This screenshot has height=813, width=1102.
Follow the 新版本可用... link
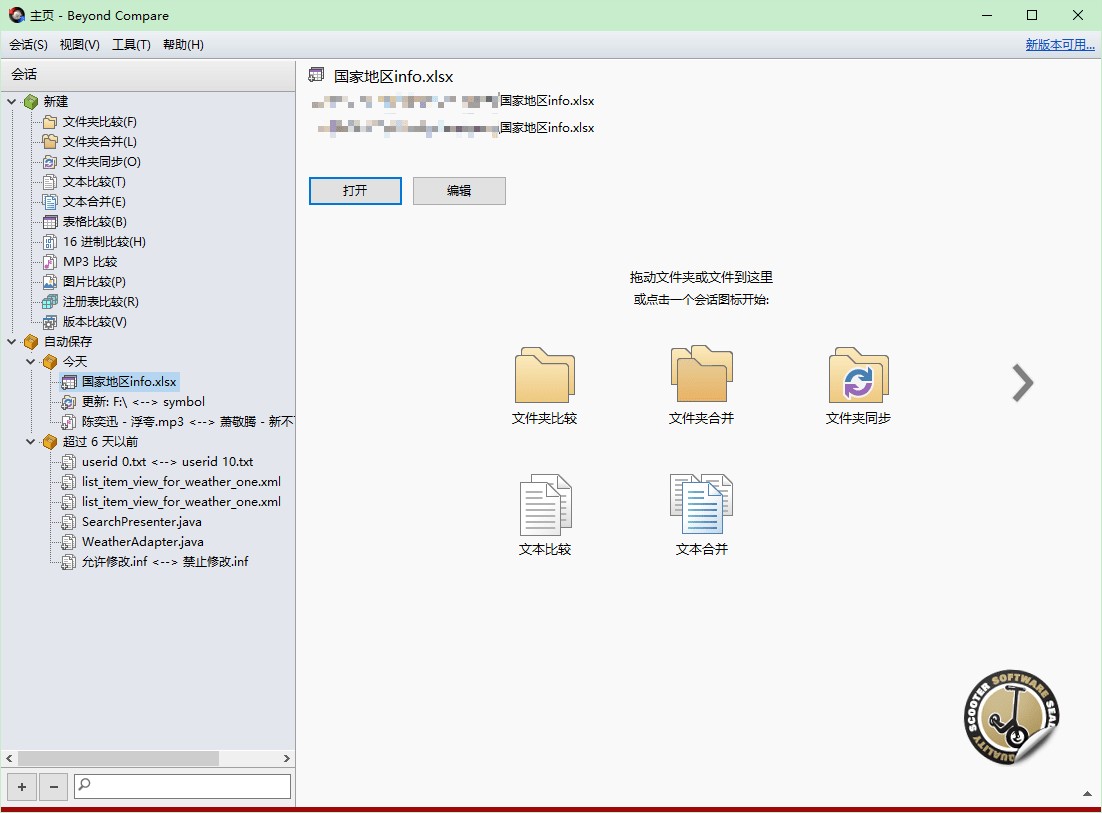tap(1060, 45)
